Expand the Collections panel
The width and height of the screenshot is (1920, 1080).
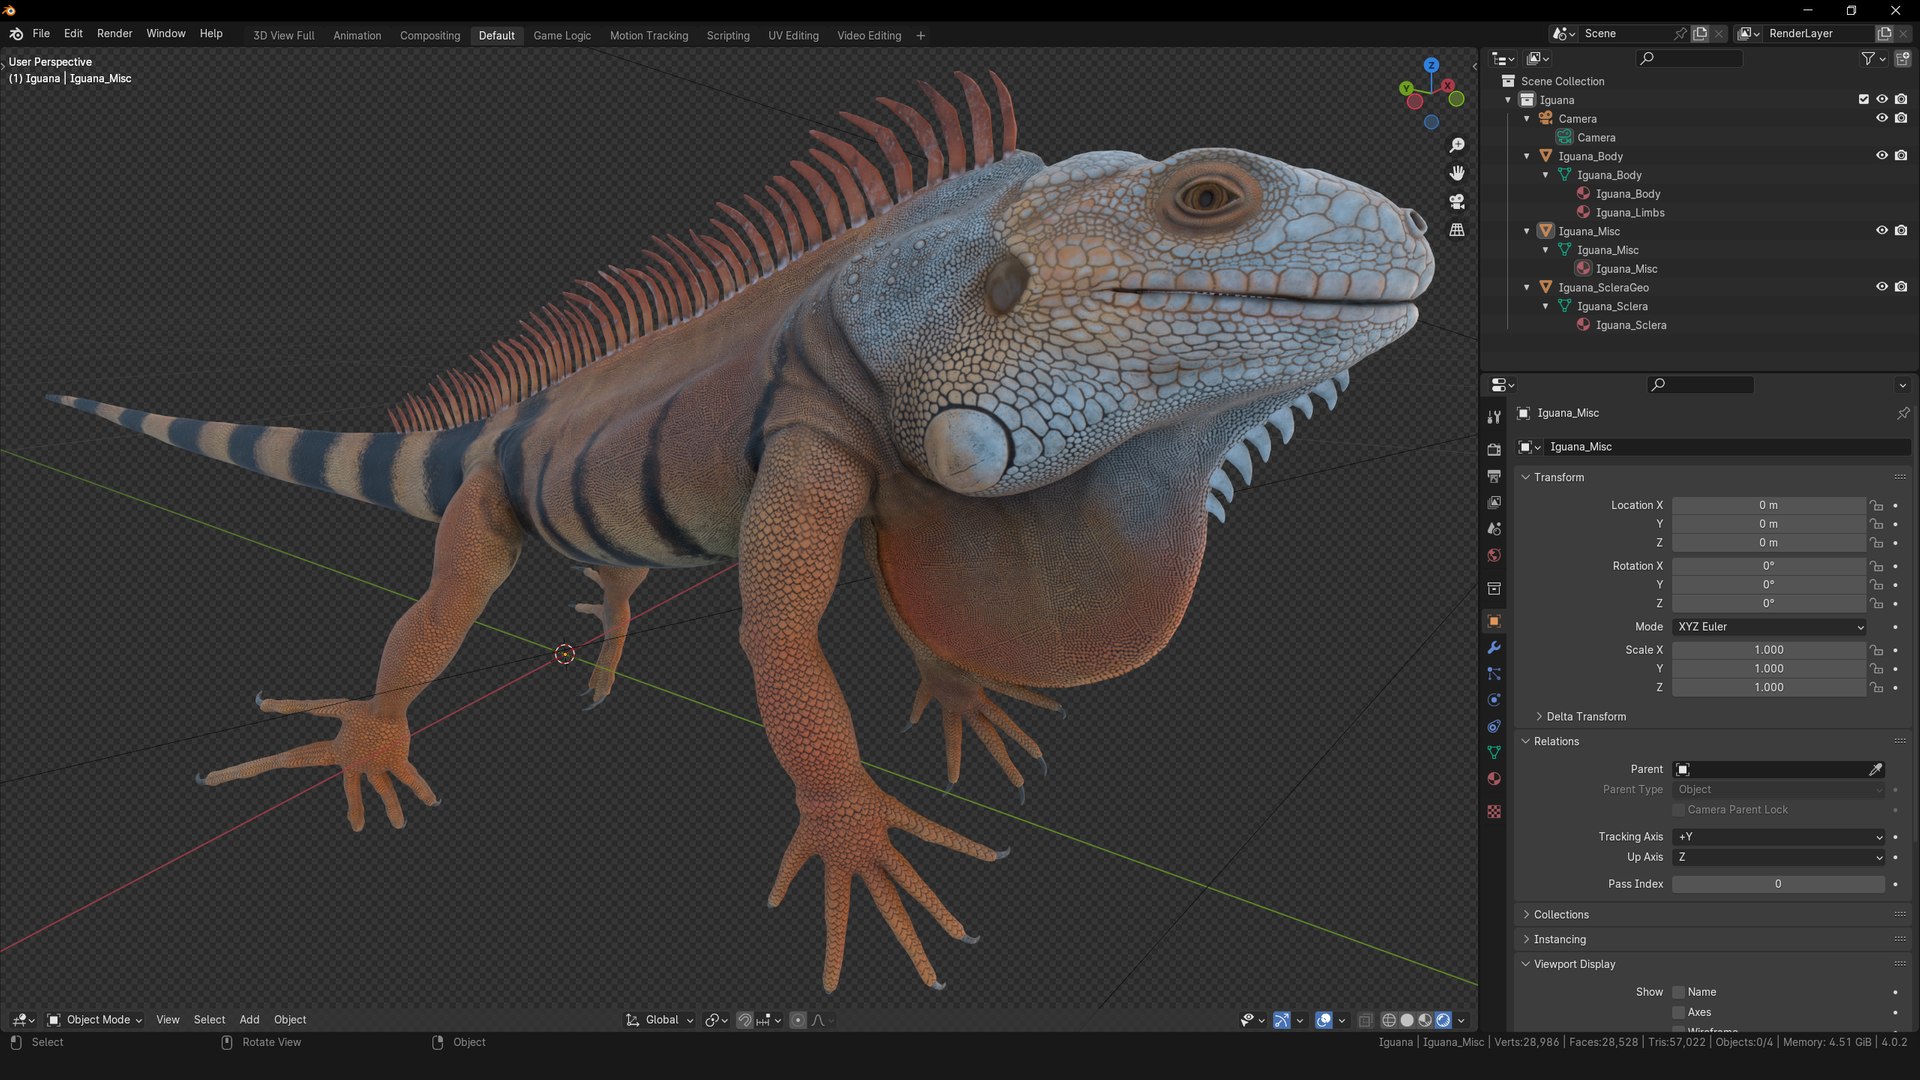(1560, 915)
